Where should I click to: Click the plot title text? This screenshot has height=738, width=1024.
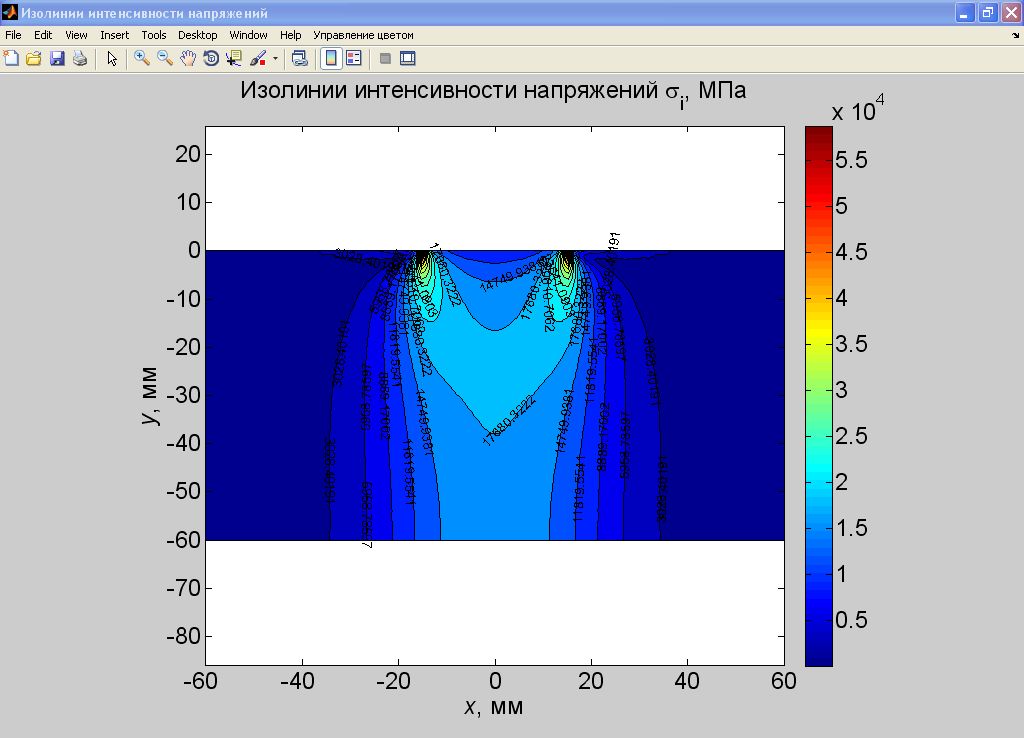click(493, 91)
